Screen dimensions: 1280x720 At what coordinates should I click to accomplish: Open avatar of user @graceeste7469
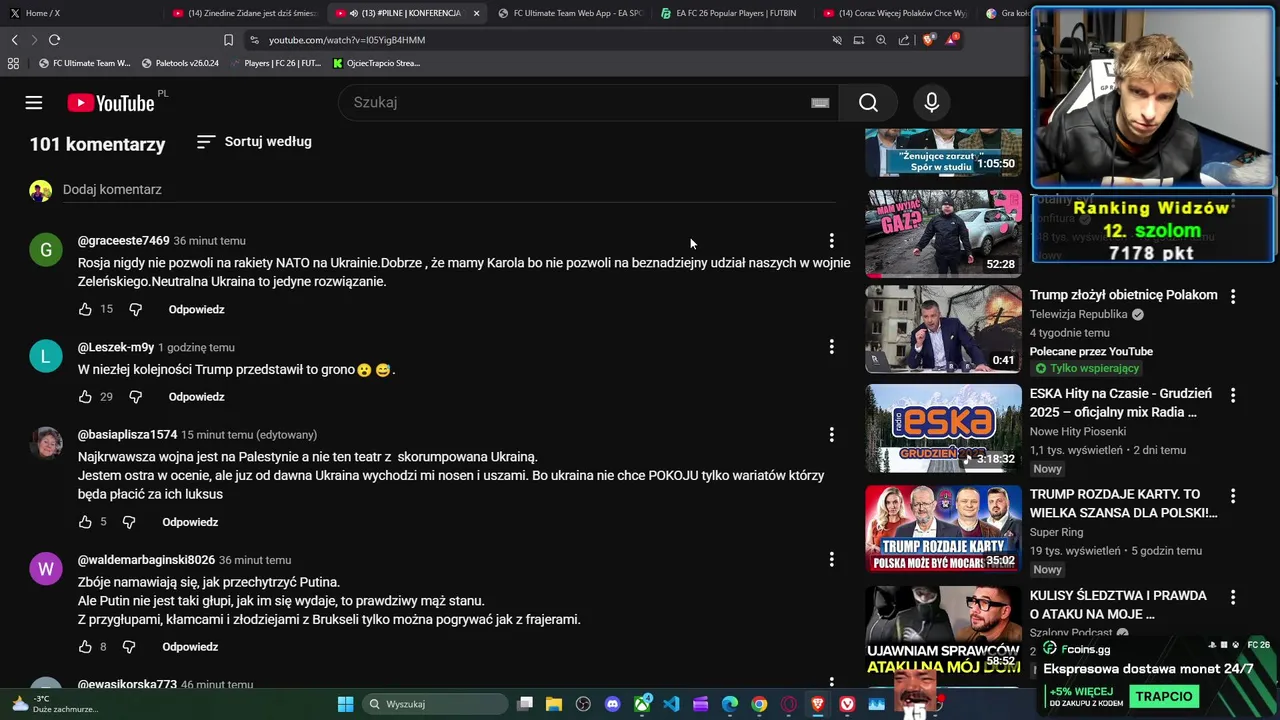[x=46, y=249]
